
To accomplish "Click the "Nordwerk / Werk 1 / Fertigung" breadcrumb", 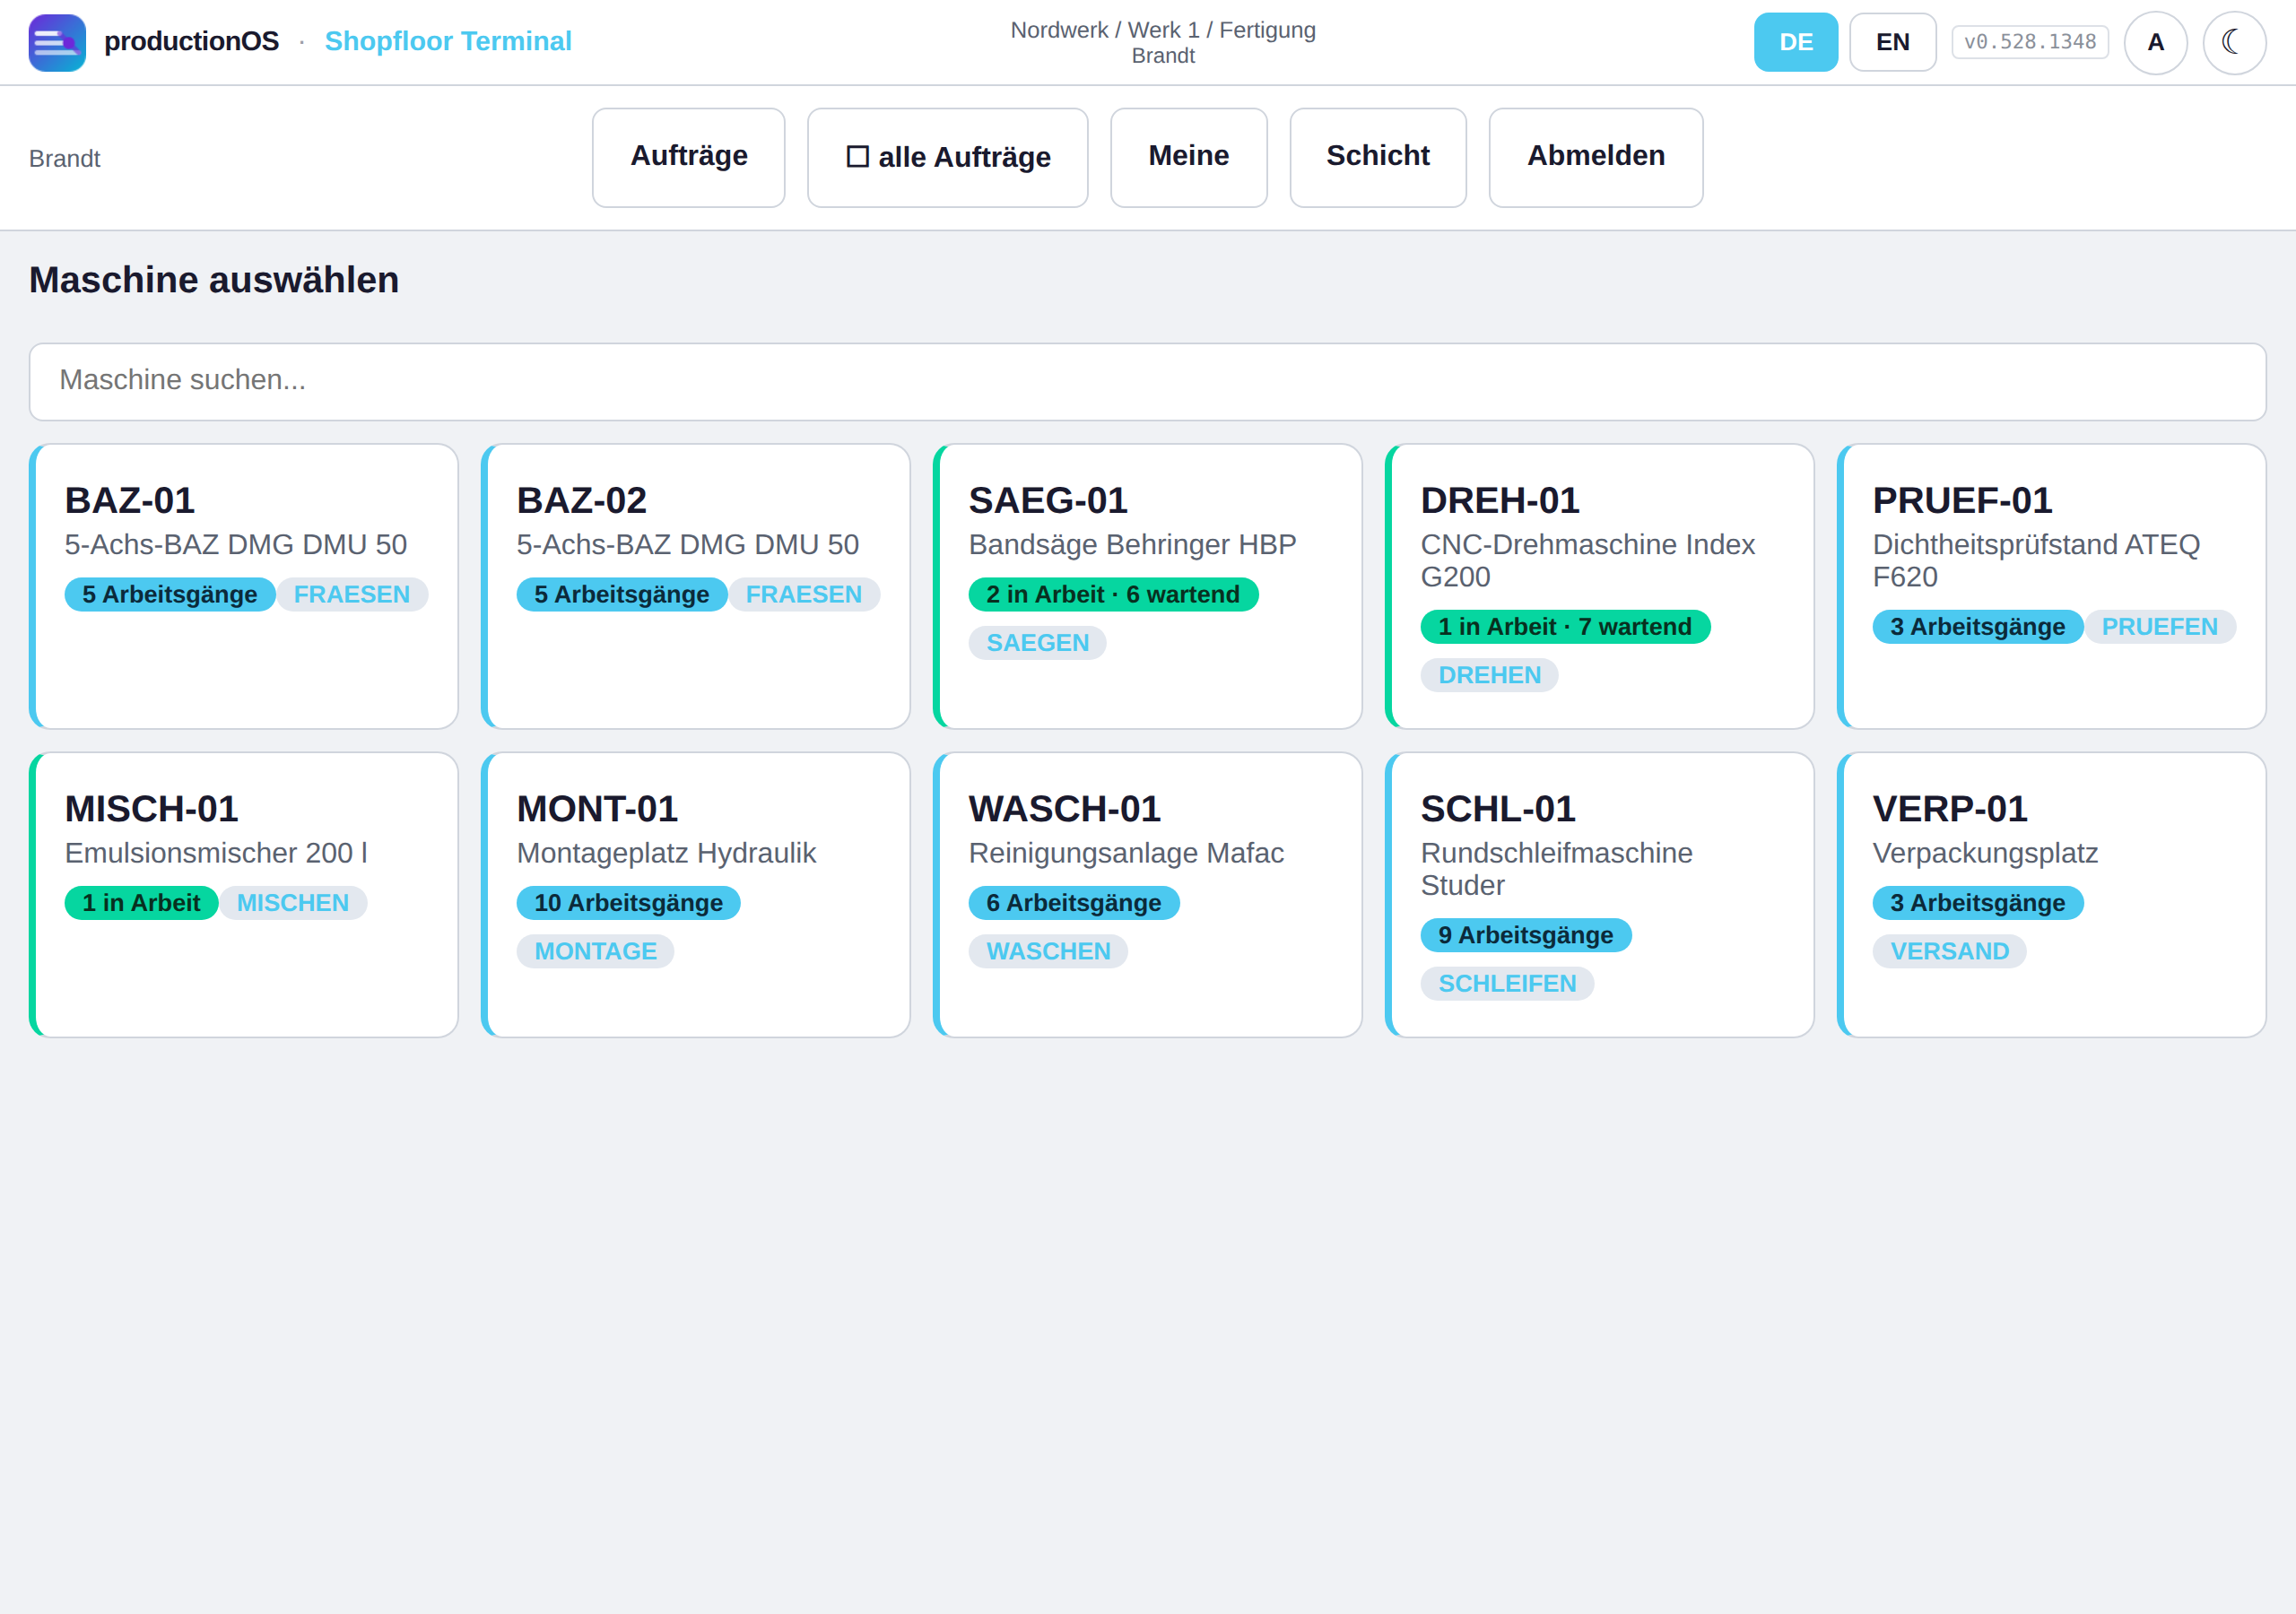I will coord(1163,30).
